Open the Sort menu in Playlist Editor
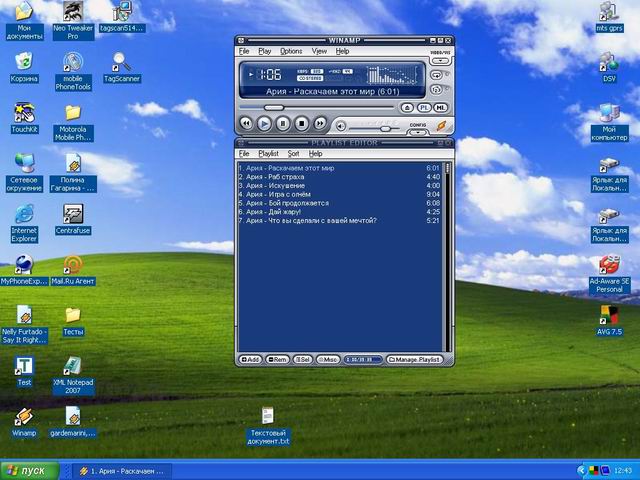Screen dimensions: 640x480 coord(293,154)
